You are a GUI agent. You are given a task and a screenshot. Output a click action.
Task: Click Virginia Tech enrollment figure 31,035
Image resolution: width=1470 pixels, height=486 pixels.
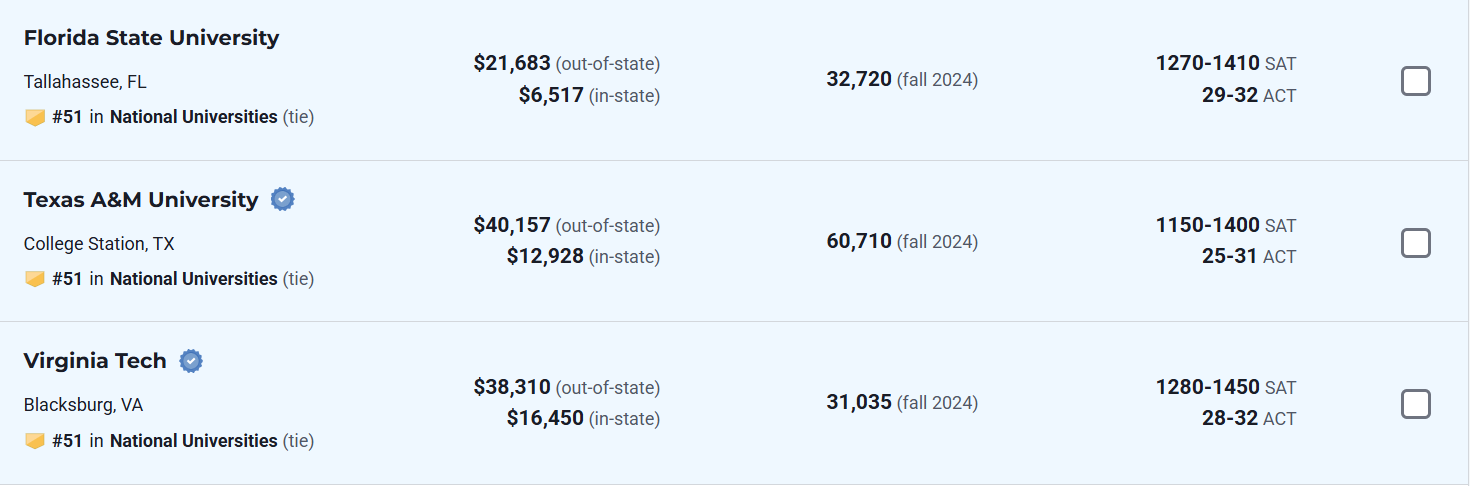pos(859,402)
